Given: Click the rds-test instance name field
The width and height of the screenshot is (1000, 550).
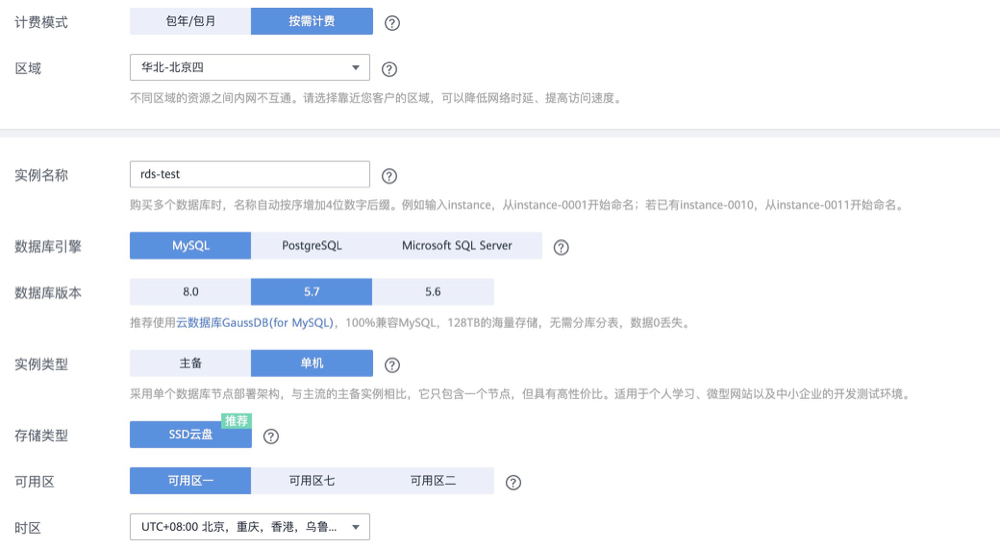Looking at the screenshot, I should [249, 174].
